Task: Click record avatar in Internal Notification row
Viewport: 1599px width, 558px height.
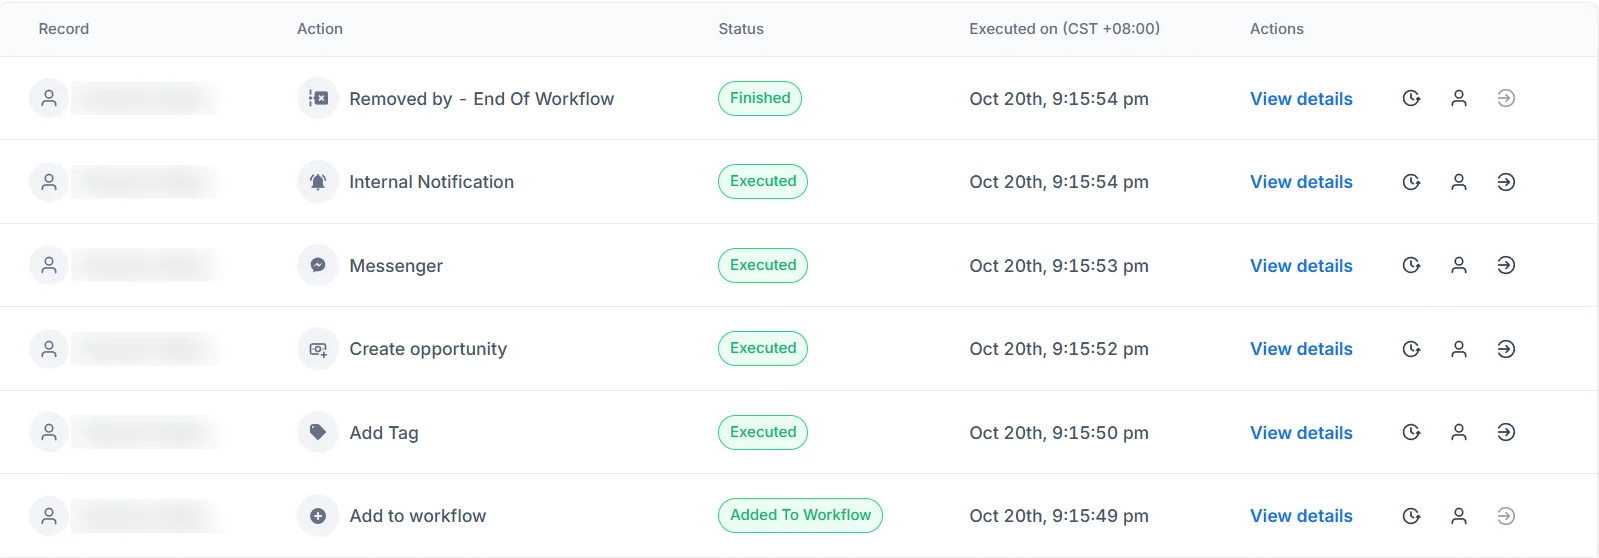Action: click(x=49, y=182)
